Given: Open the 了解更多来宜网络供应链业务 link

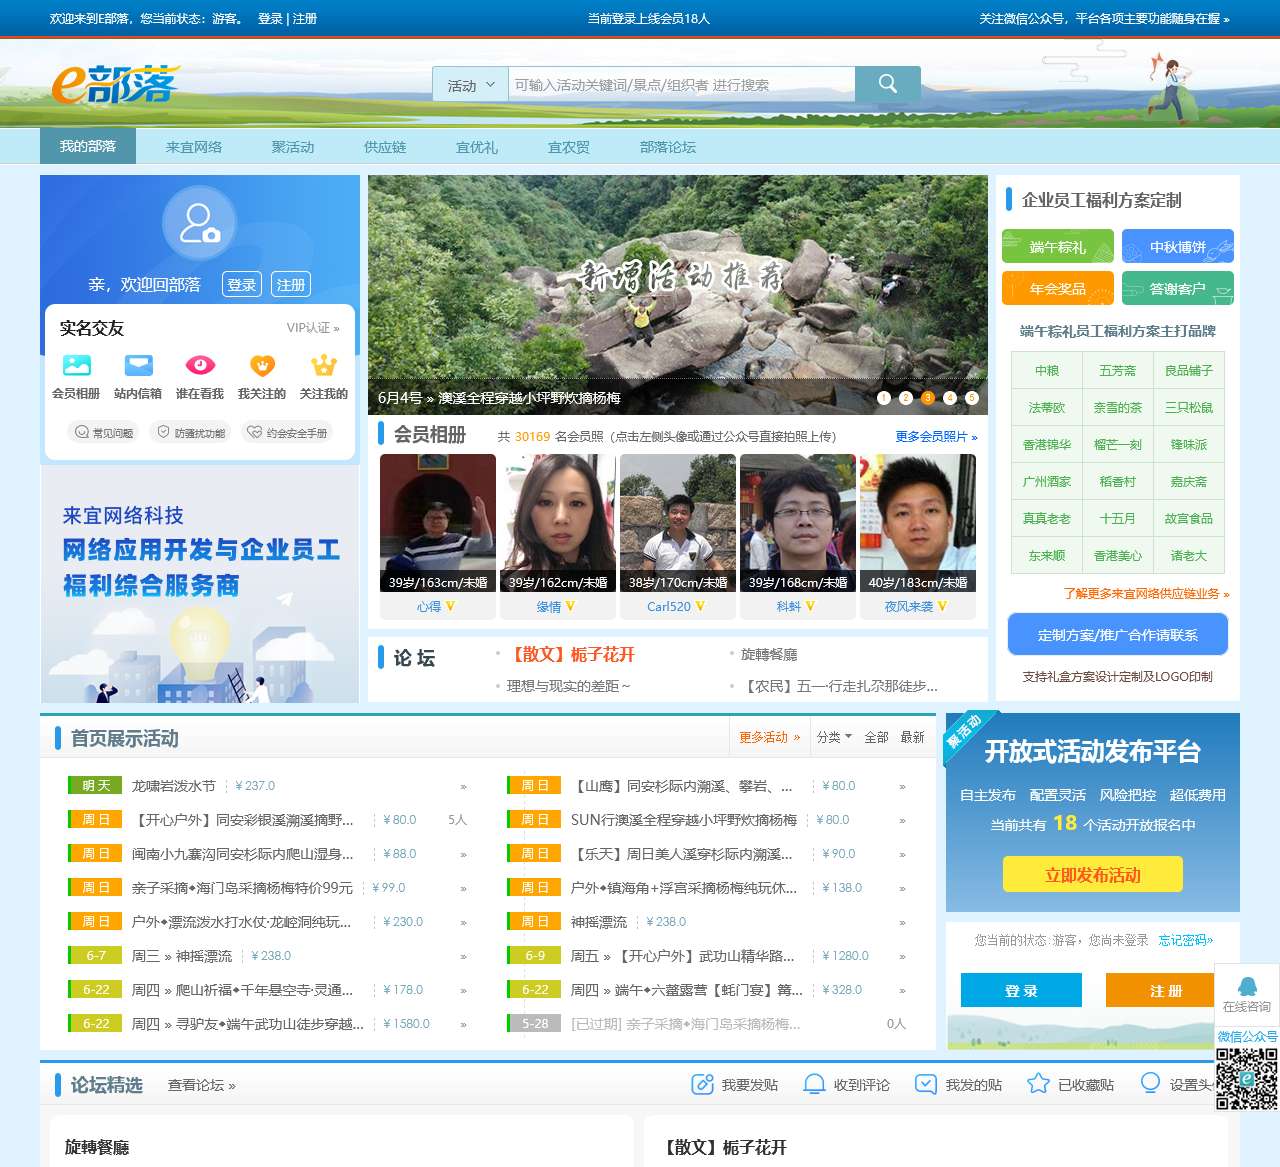Looking at the screenshot, I should (x=1147, y=594).
